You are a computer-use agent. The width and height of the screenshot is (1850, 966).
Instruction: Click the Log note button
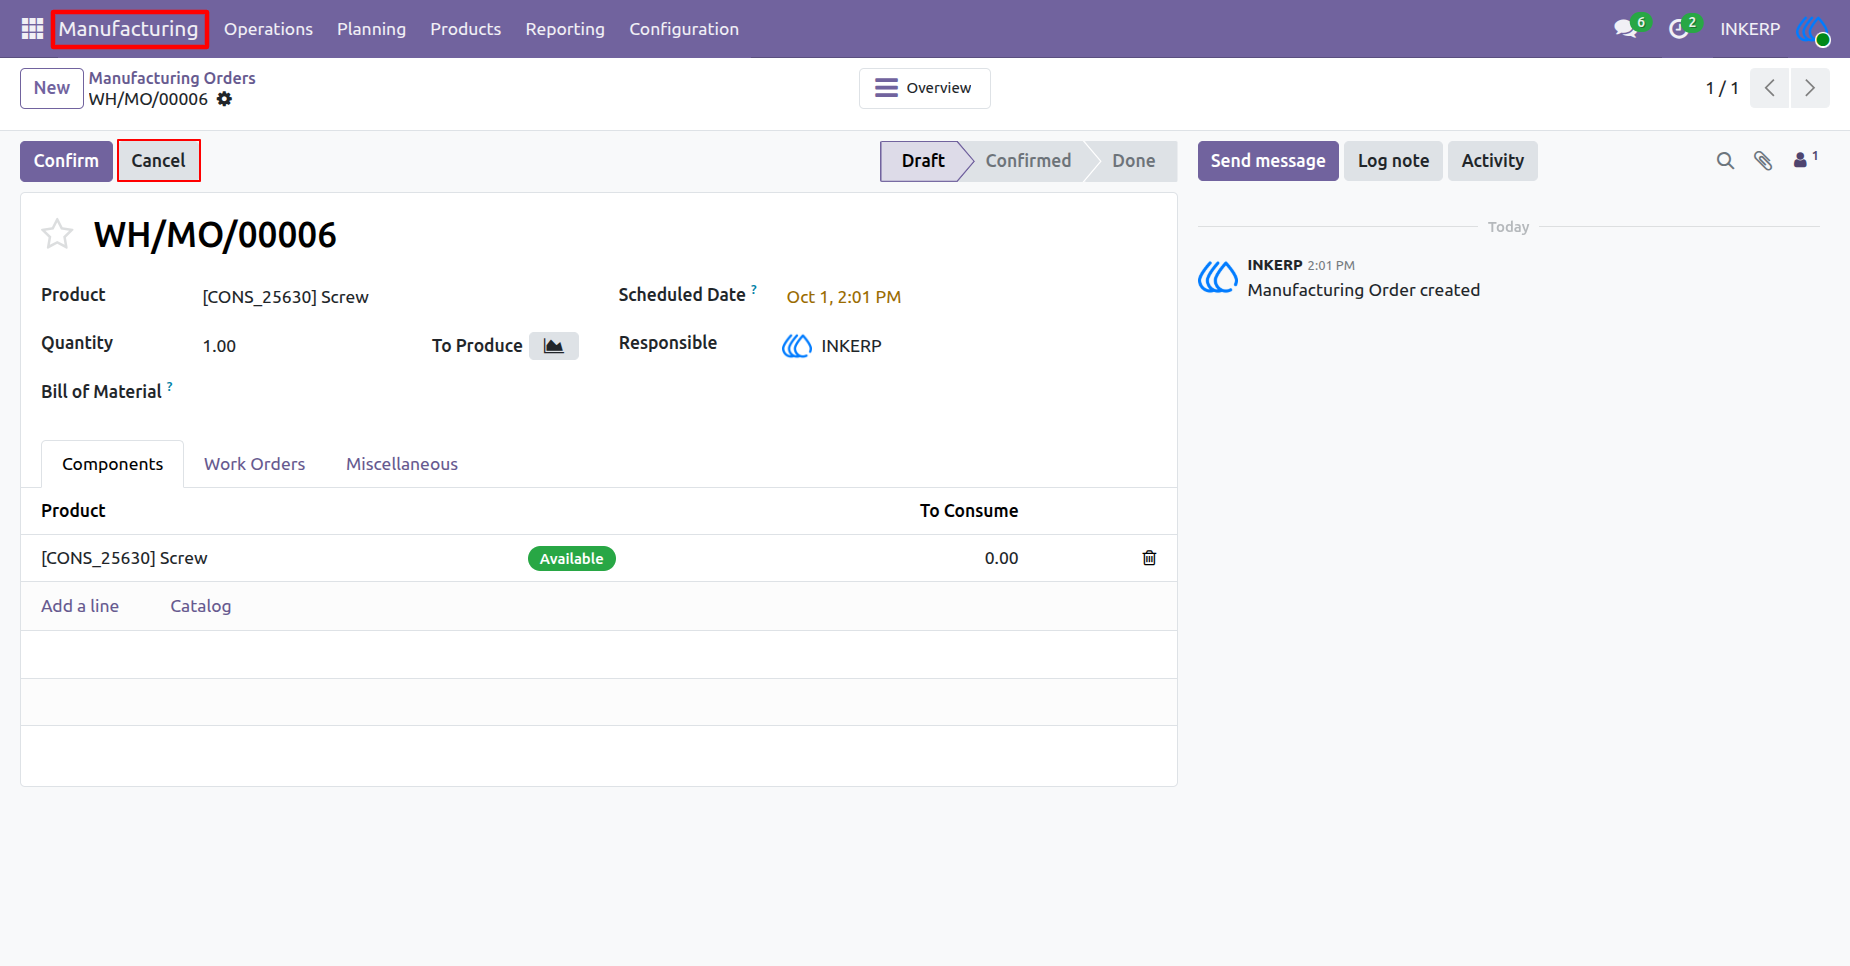point(1393,161)
